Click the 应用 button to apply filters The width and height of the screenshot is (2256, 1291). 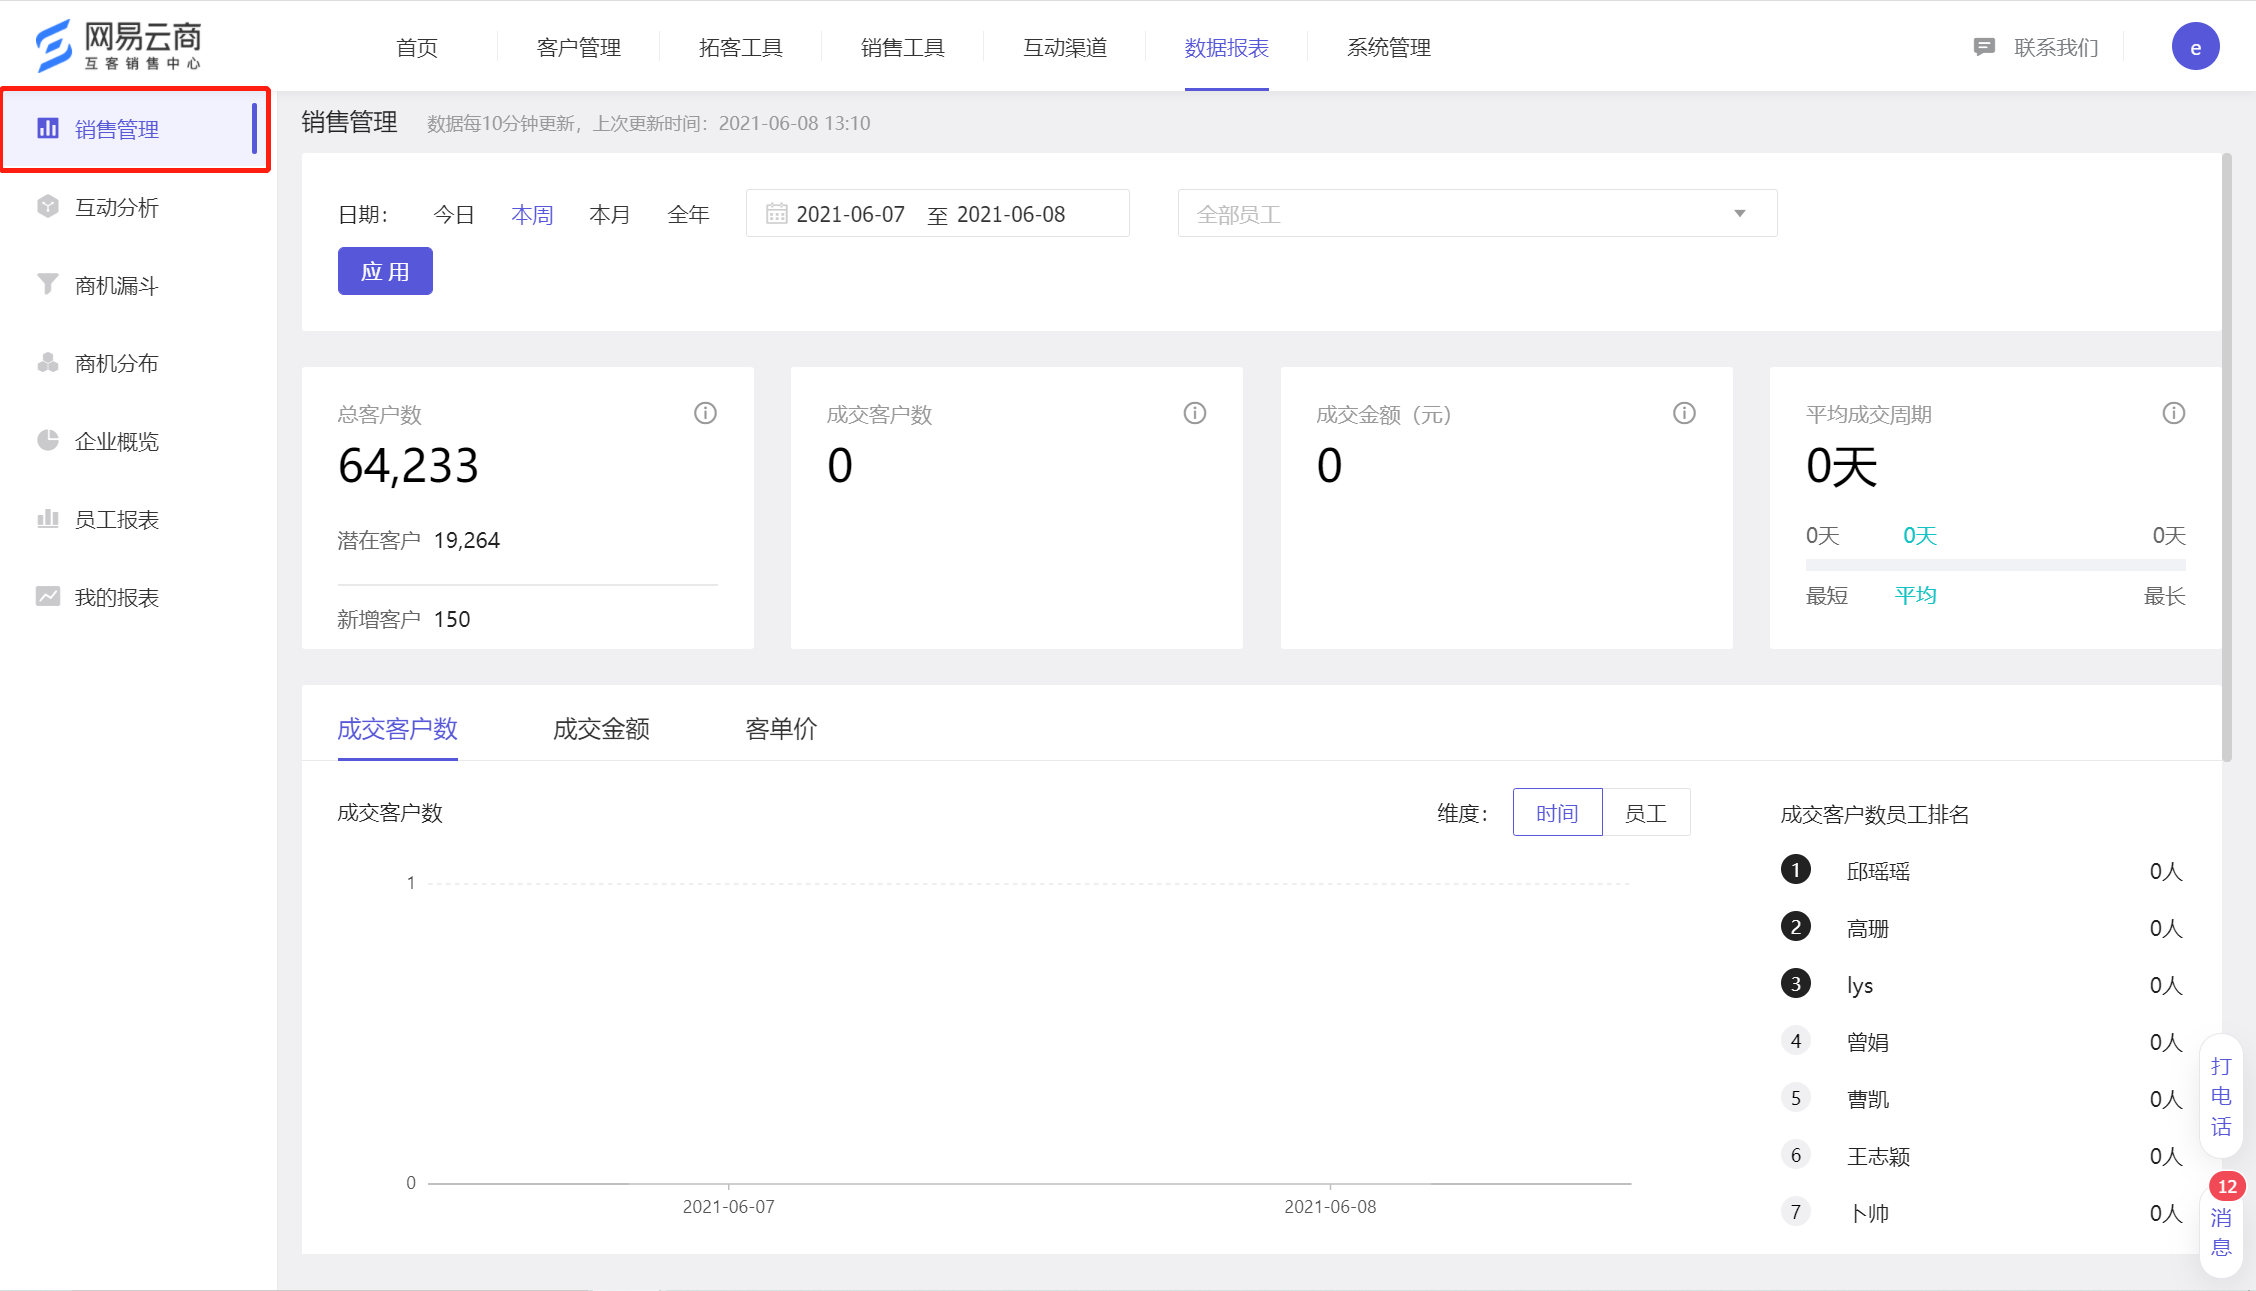pyautogui.click(x=386, y=270)
